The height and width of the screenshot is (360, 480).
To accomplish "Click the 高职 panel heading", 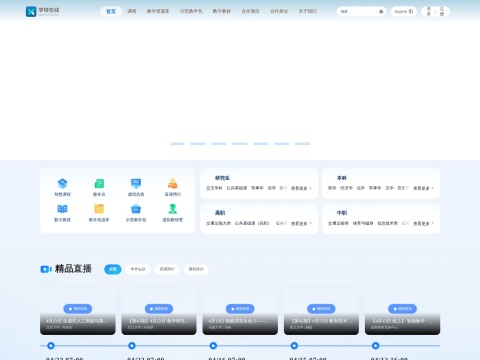I will pyautogui.click(x=220, y=213).
